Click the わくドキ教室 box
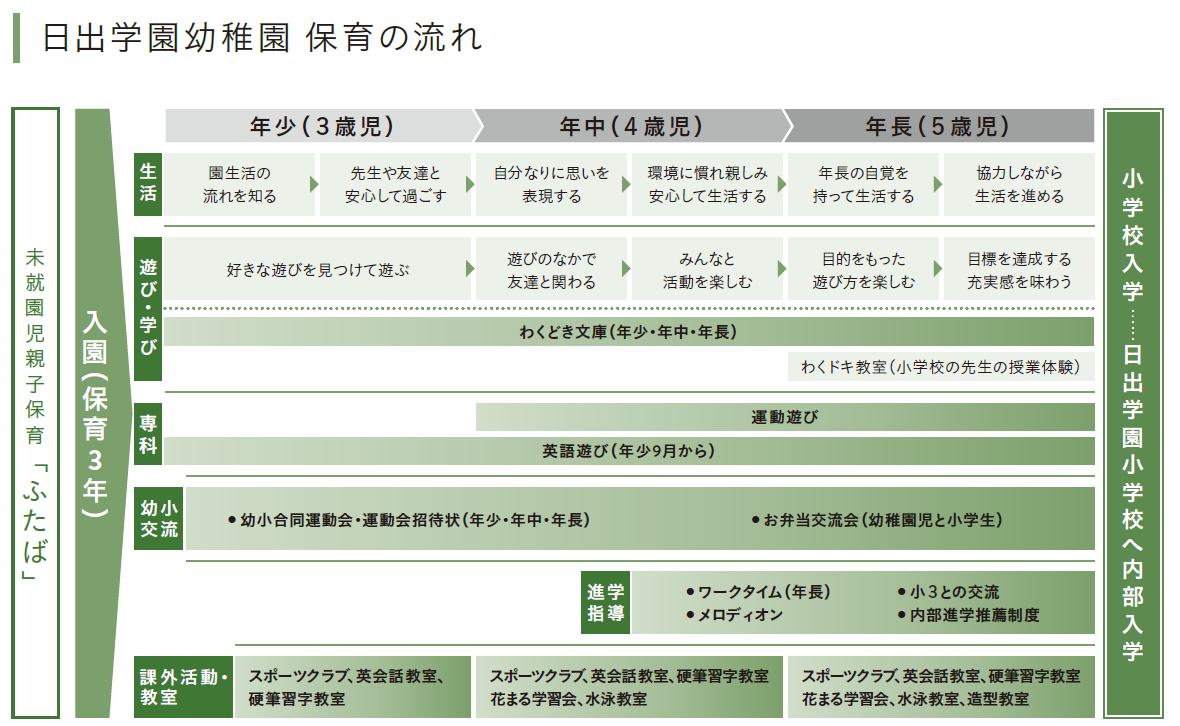The width and height of the screenshot is (1180, 726). click(940, 367)
